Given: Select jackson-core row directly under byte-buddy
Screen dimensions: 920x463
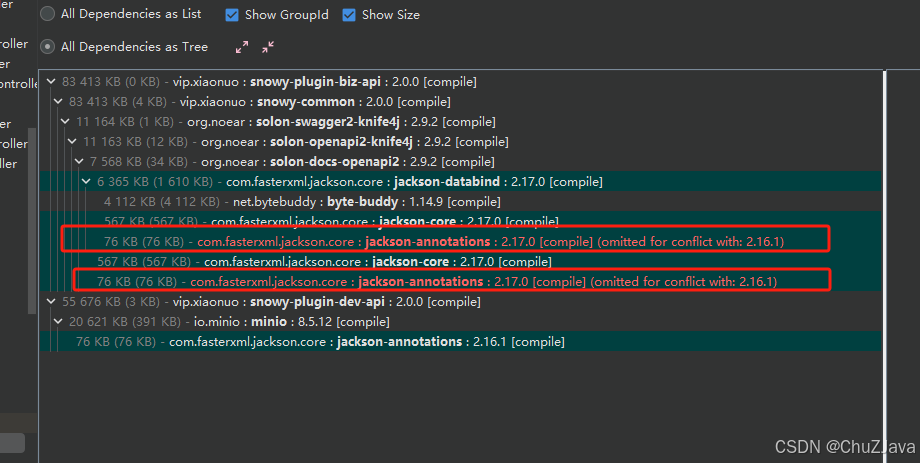Looking at the screenshot, I should pyautogui.click(x=461, y=220).
